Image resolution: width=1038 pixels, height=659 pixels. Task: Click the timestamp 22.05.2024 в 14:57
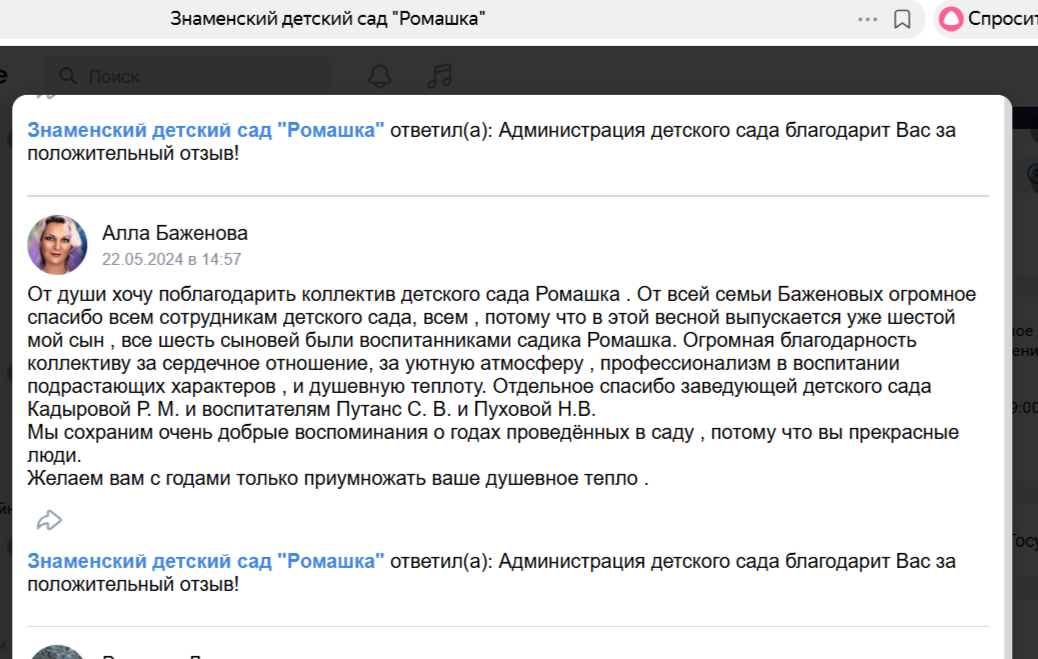coord(171,259)
